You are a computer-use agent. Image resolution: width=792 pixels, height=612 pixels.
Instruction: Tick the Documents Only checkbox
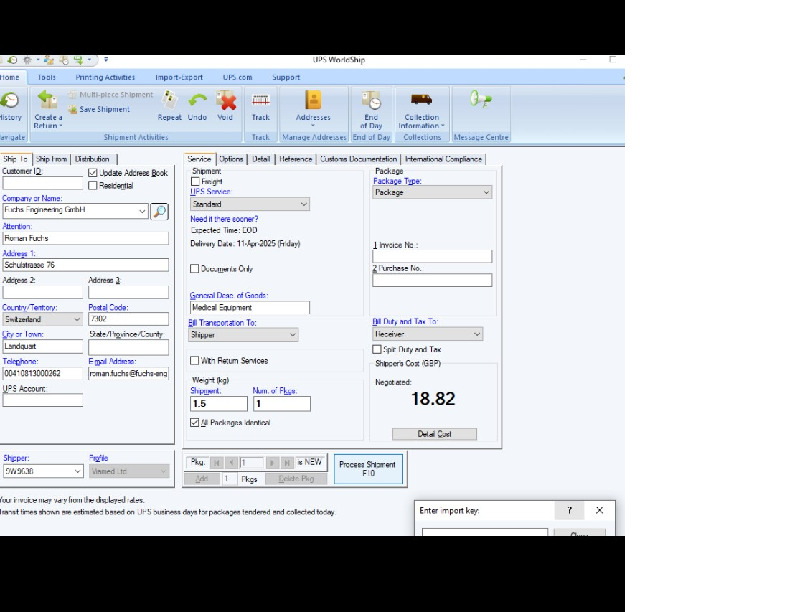[x=195, y=269]
